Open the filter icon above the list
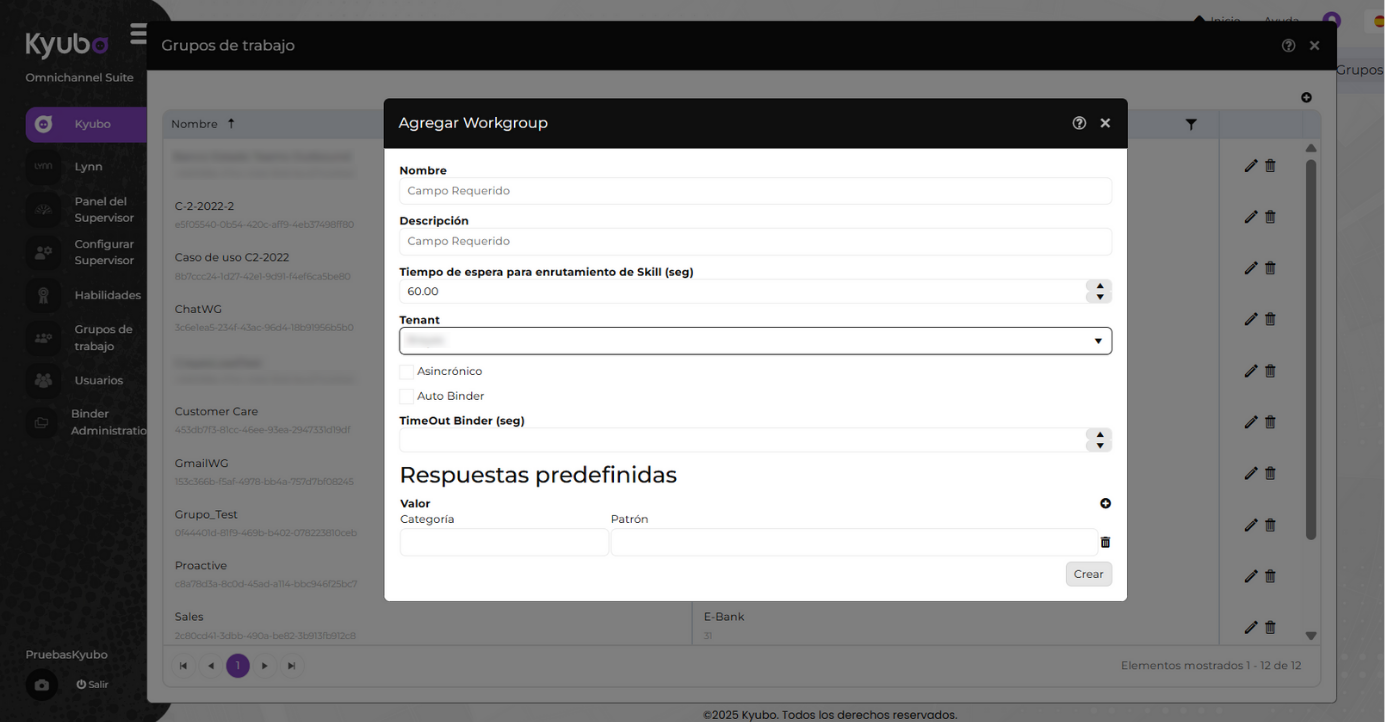Image resolution: width=1388 pixels, height=725 pixels. pos(1191,124)
